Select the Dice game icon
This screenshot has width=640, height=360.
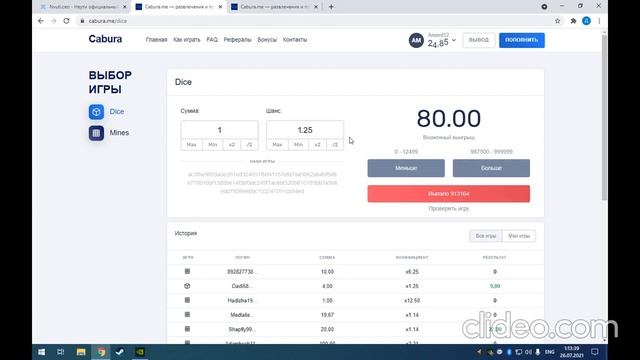pyautogui.click(x=96, y=111)
